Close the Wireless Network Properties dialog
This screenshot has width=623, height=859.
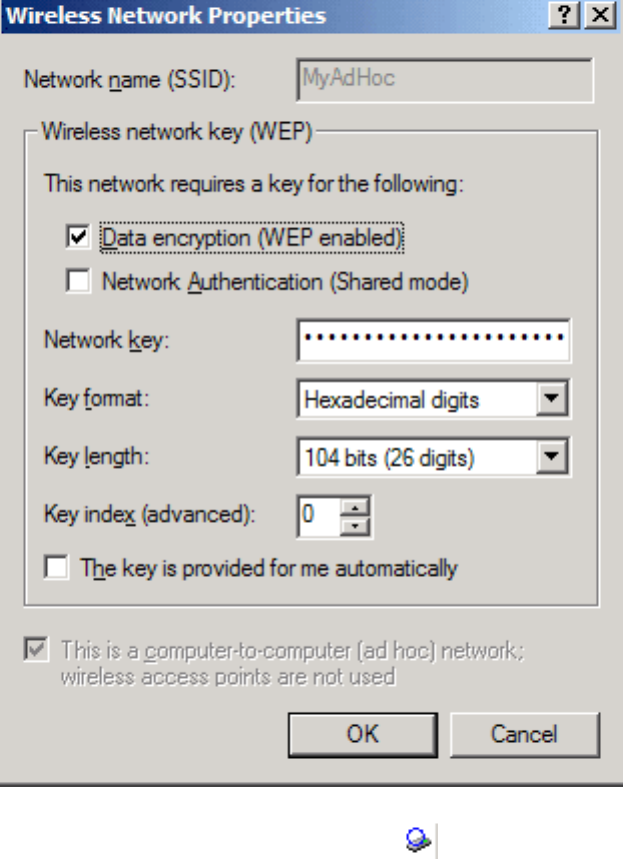point(599,15)
